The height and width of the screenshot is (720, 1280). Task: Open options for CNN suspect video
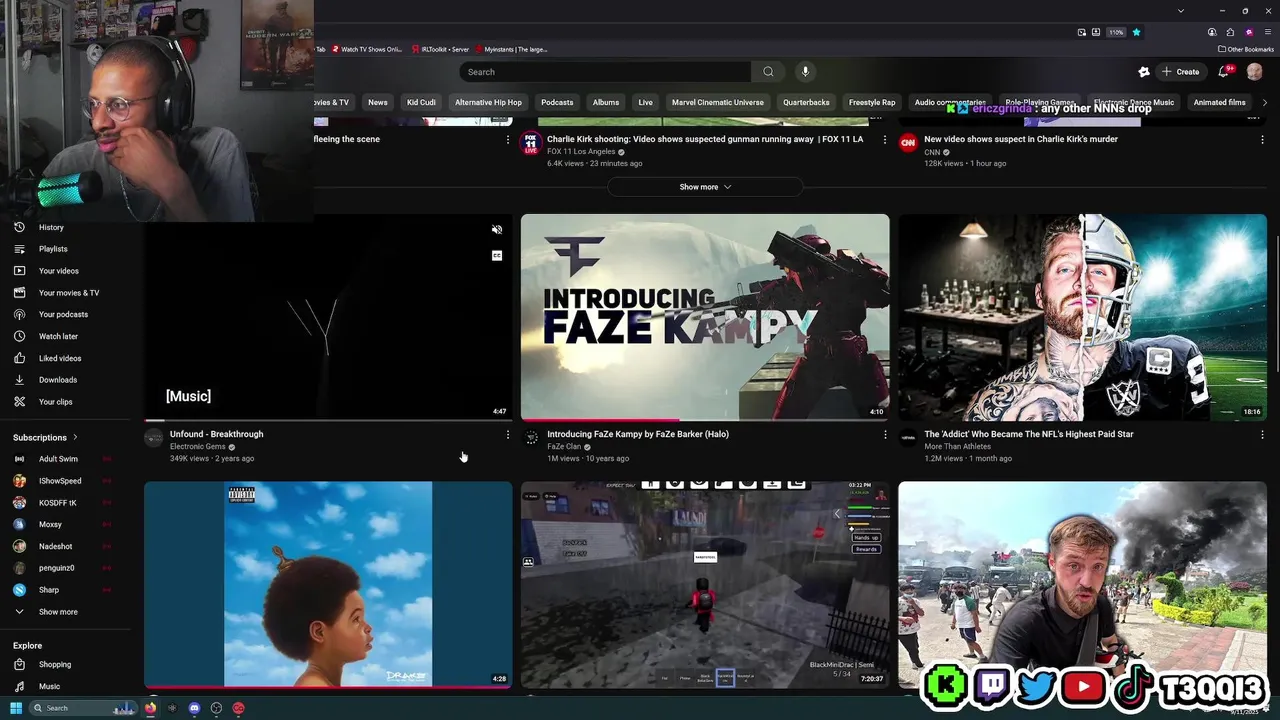pyautogui.click(x=1262, y=140)
